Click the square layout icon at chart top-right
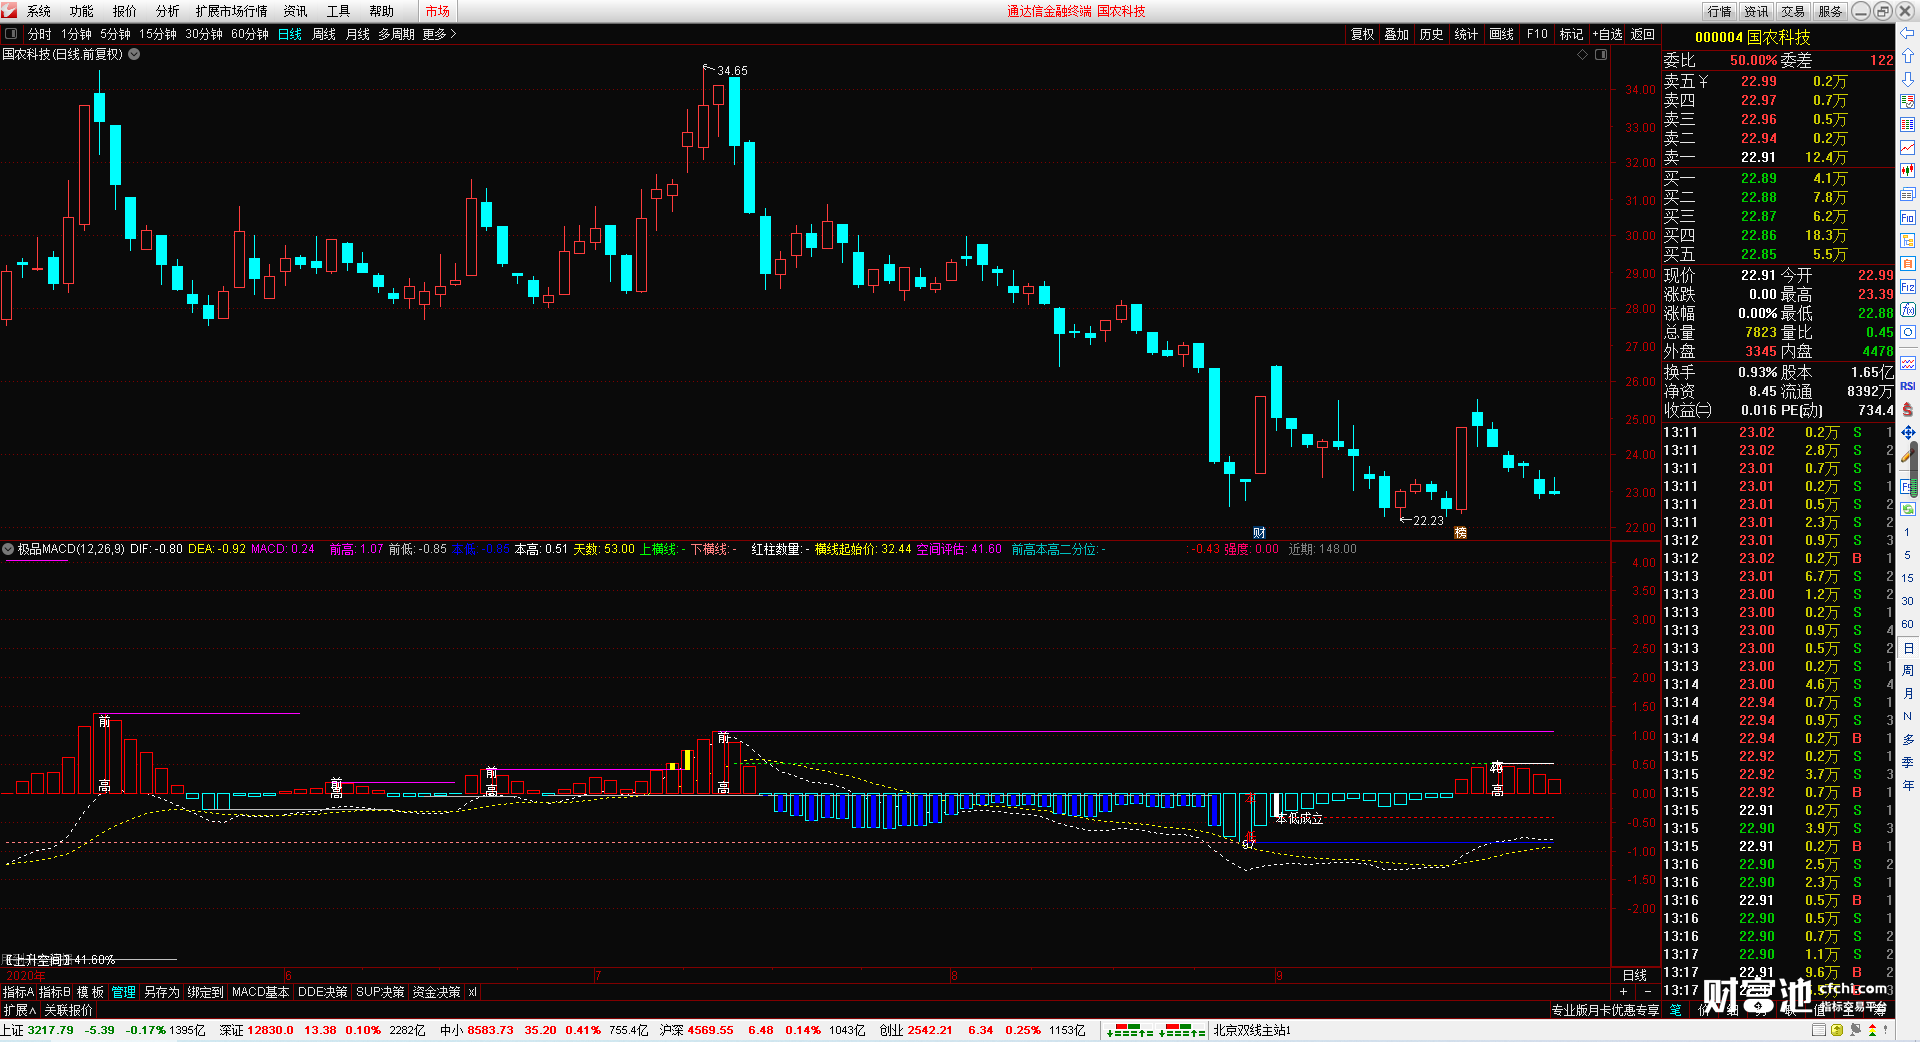Viewport: 1920px width, 1042px height. [x=1601, y=55]
